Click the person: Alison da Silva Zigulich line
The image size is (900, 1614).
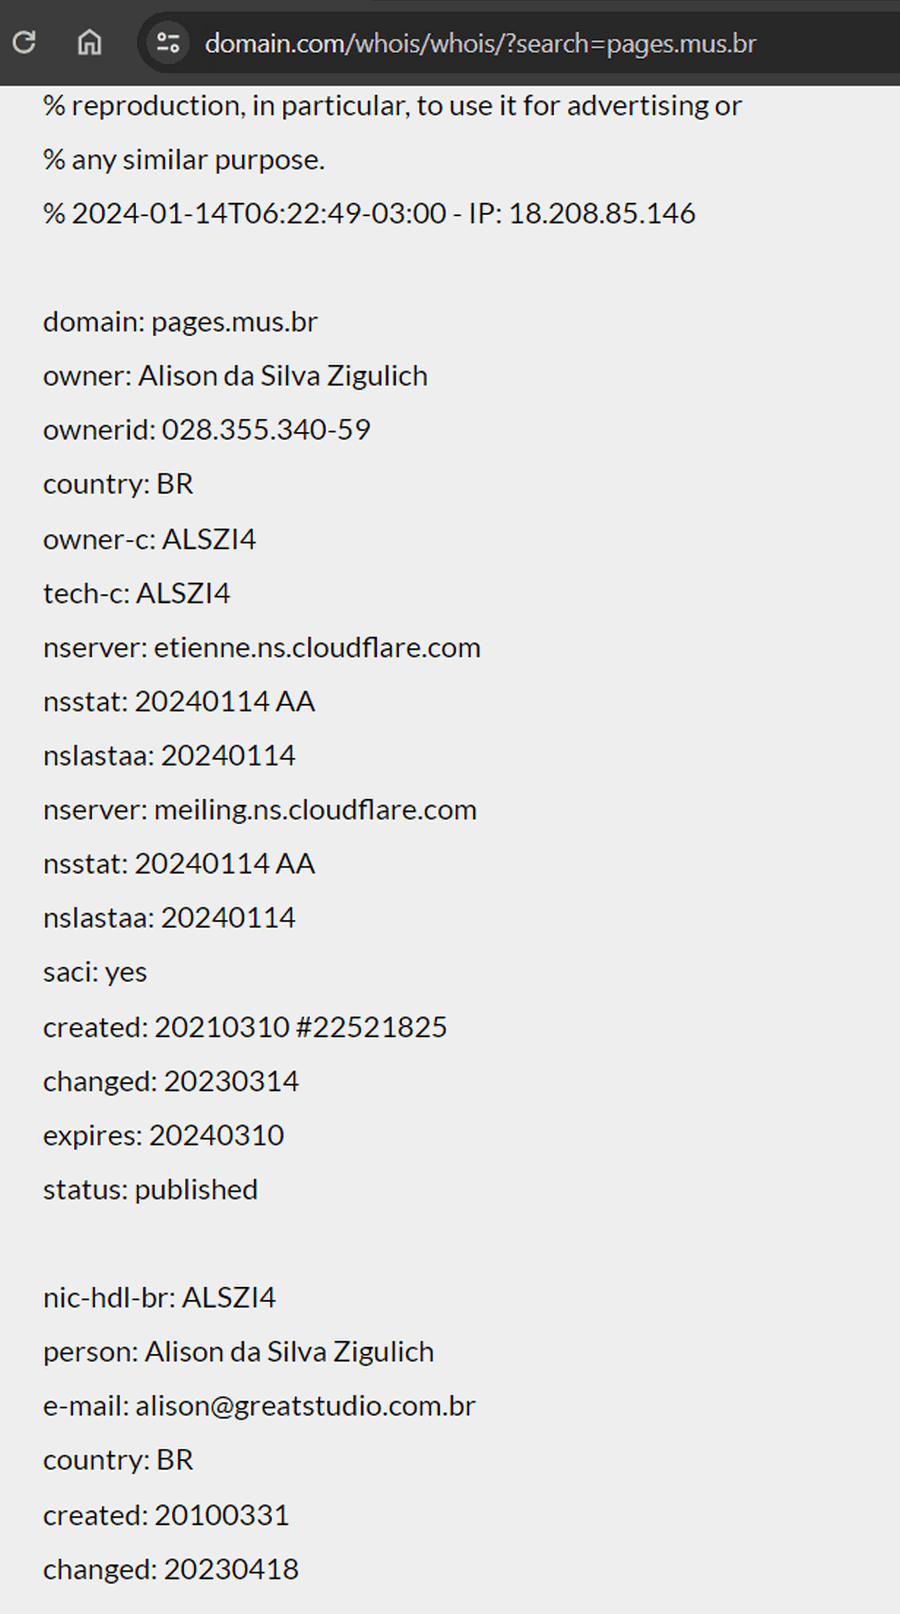[238, 1352]
